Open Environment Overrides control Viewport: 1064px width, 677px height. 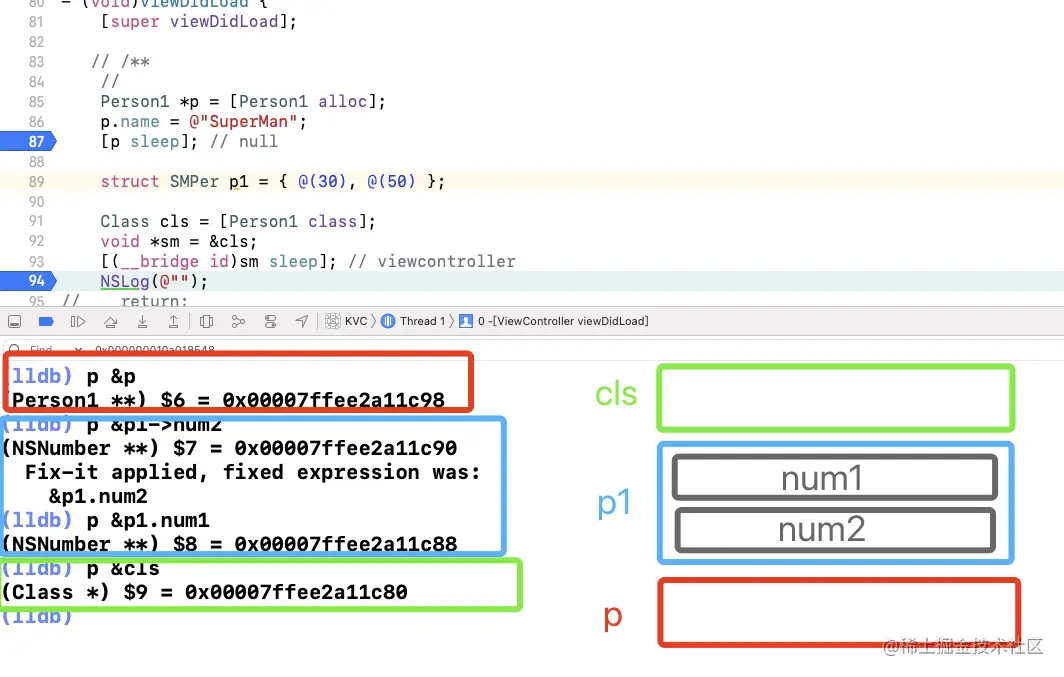(x=270, y=322)
